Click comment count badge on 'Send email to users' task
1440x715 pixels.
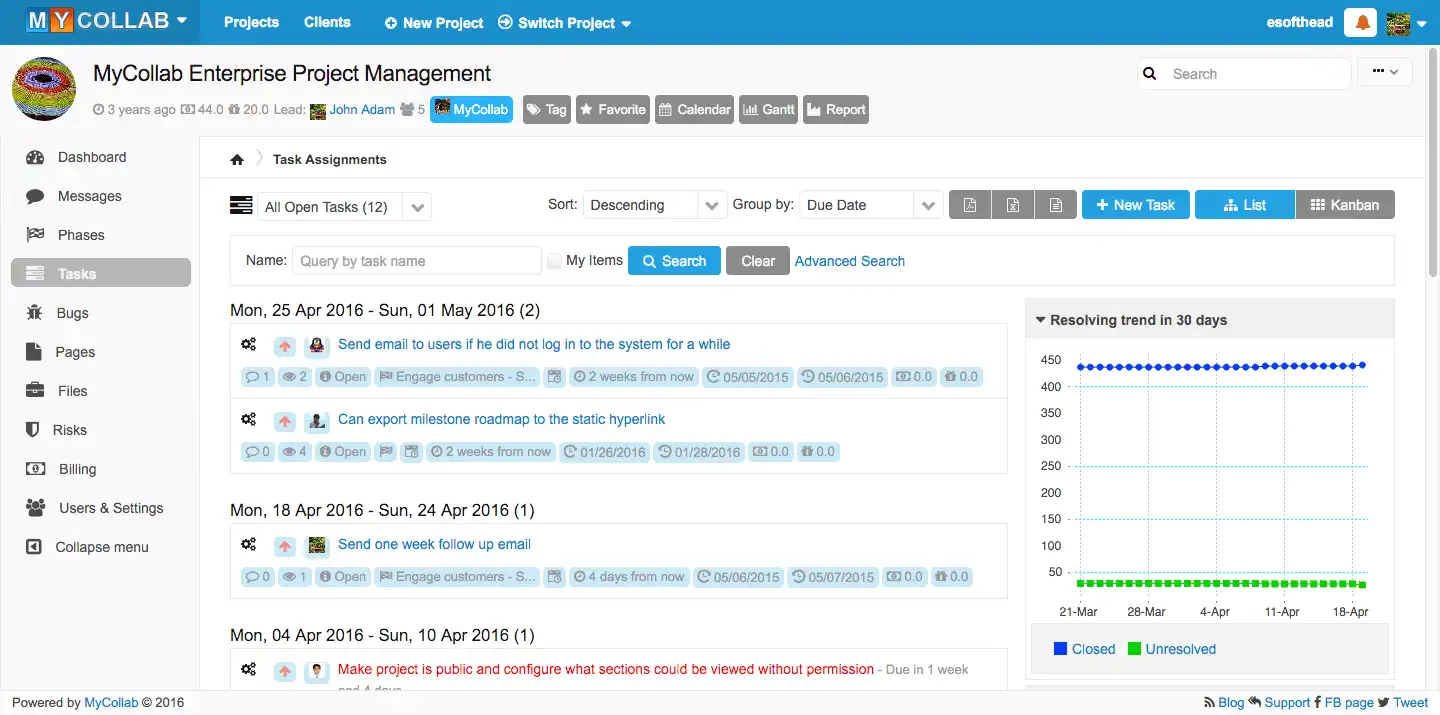pyautogui.click(x=257, y=377)
